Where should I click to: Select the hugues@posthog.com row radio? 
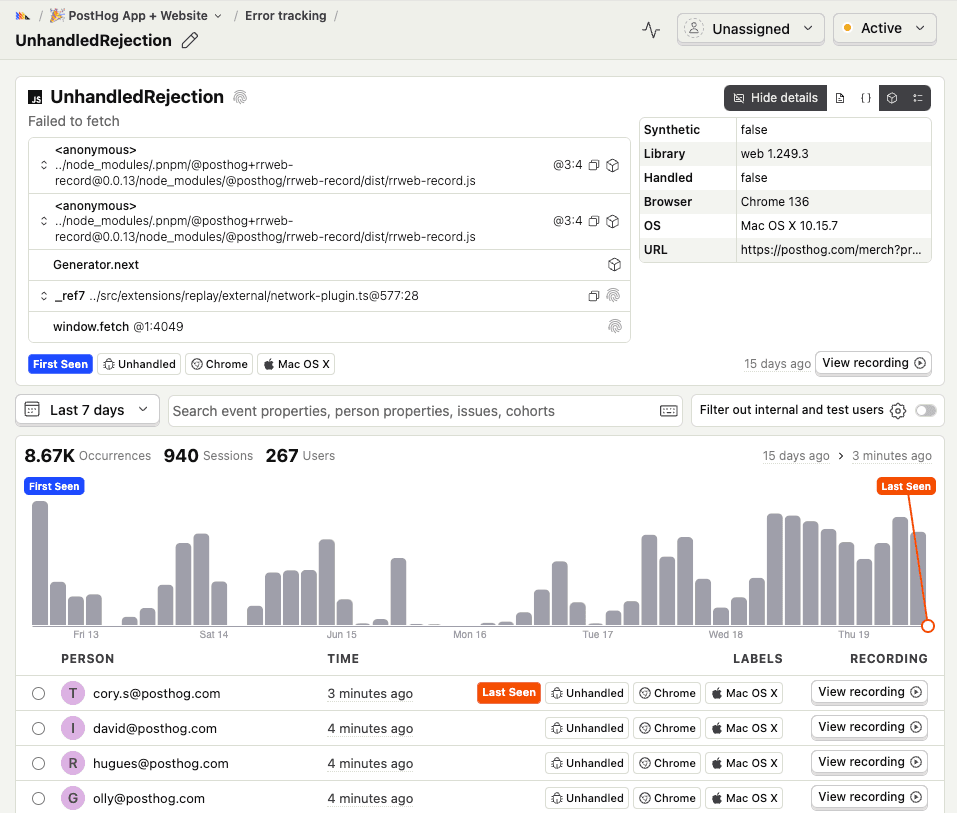click(x=38, y=764)
